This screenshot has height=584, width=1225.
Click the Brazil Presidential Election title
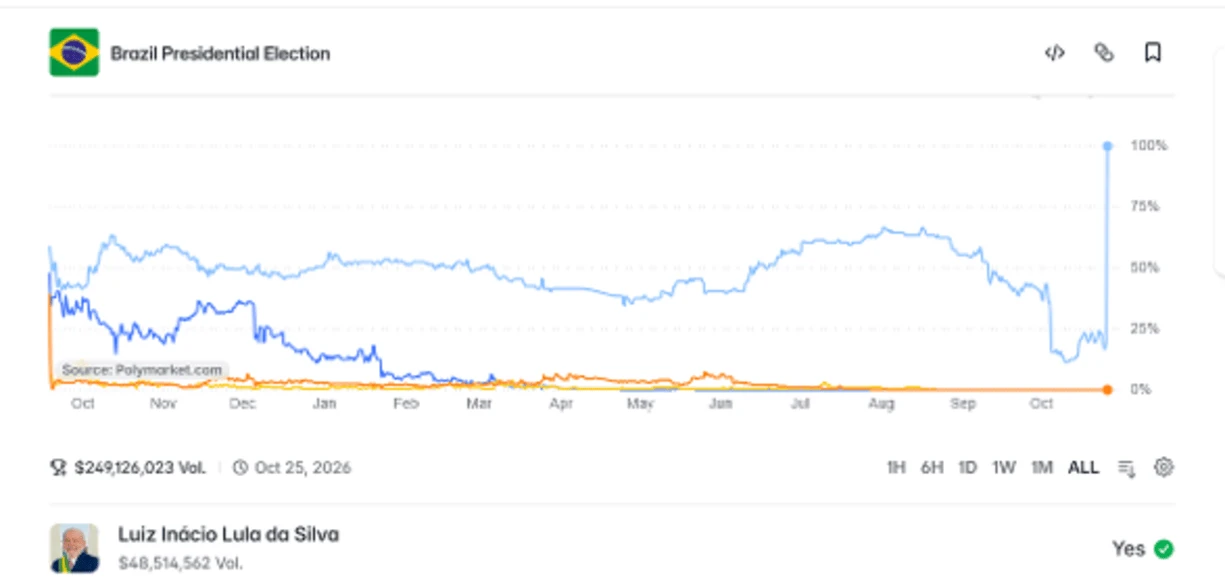220,53
